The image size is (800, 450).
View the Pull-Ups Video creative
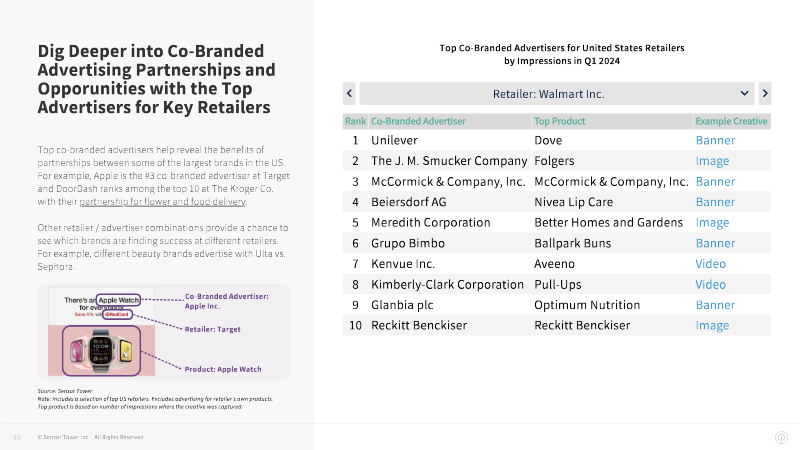coord(710,285)
